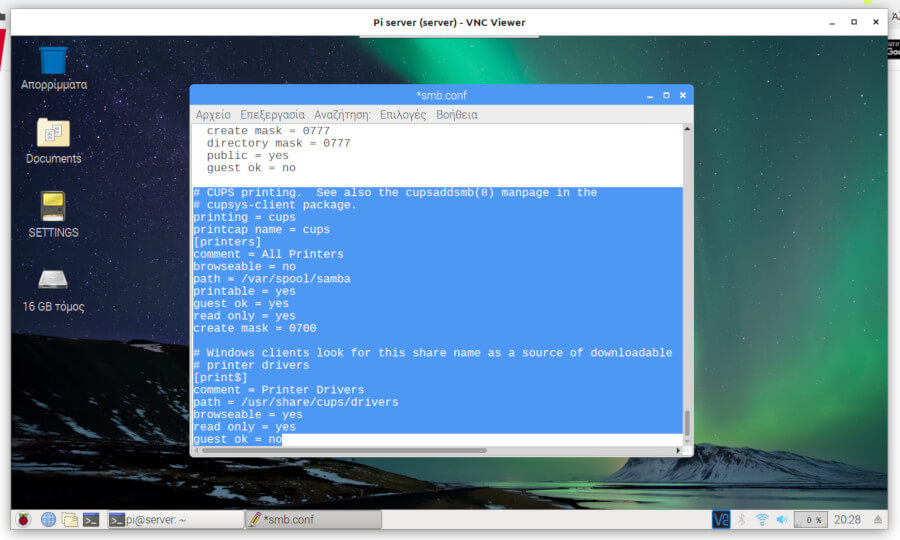900x540 pixels.
Task: Click the '# printer drivers' comment line
Action: coord(251,366)
